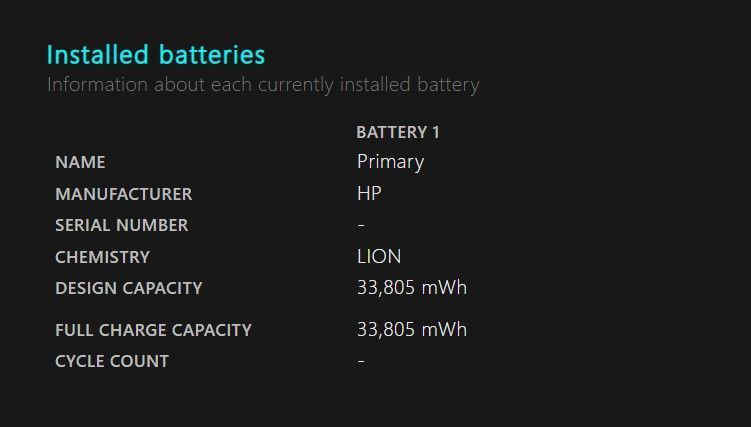The height and width of the screenshot is (427, 751).
Task: Select the BATTERY 1 column header
Action: click(x=398, y=132)
